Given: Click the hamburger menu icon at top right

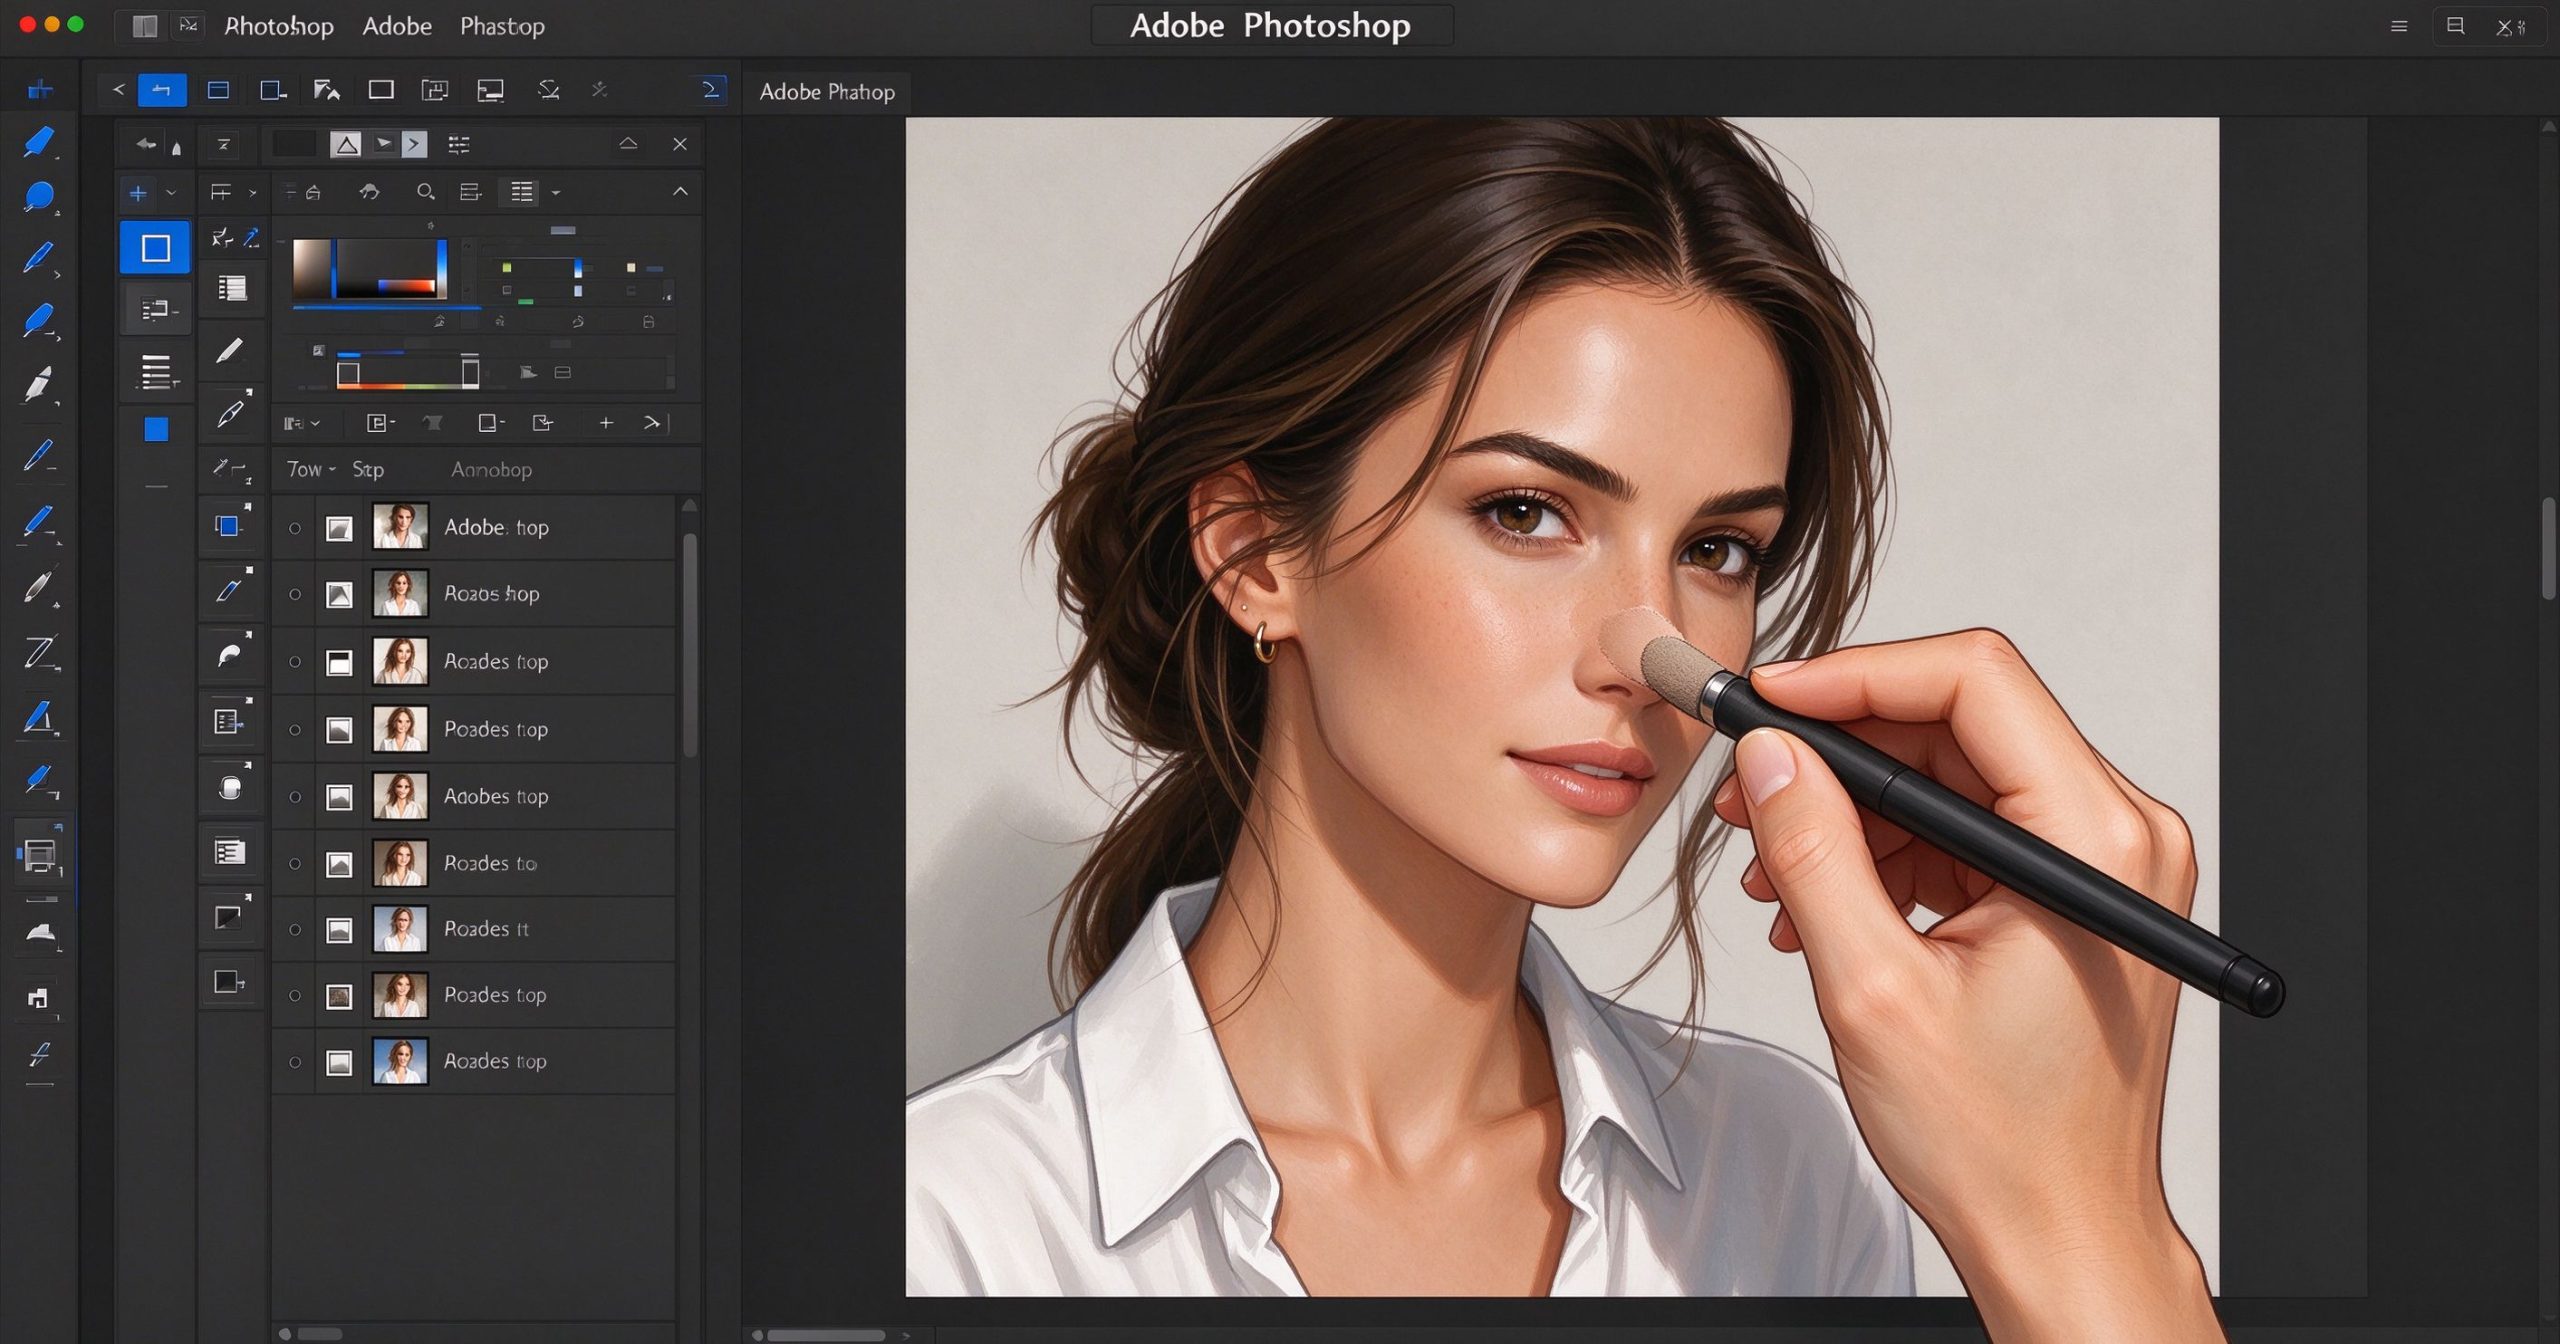Looking at the screenshot, I should (x=2399, y=27).
